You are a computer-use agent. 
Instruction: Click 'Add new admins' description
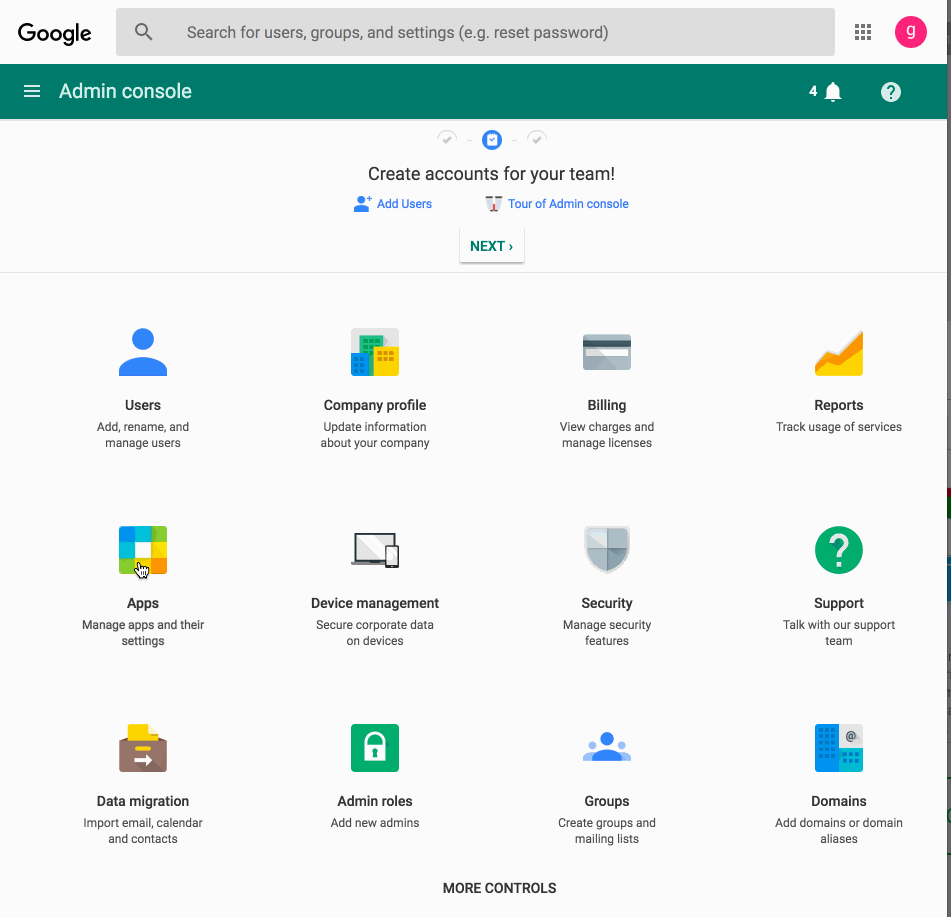coord(375,823)
